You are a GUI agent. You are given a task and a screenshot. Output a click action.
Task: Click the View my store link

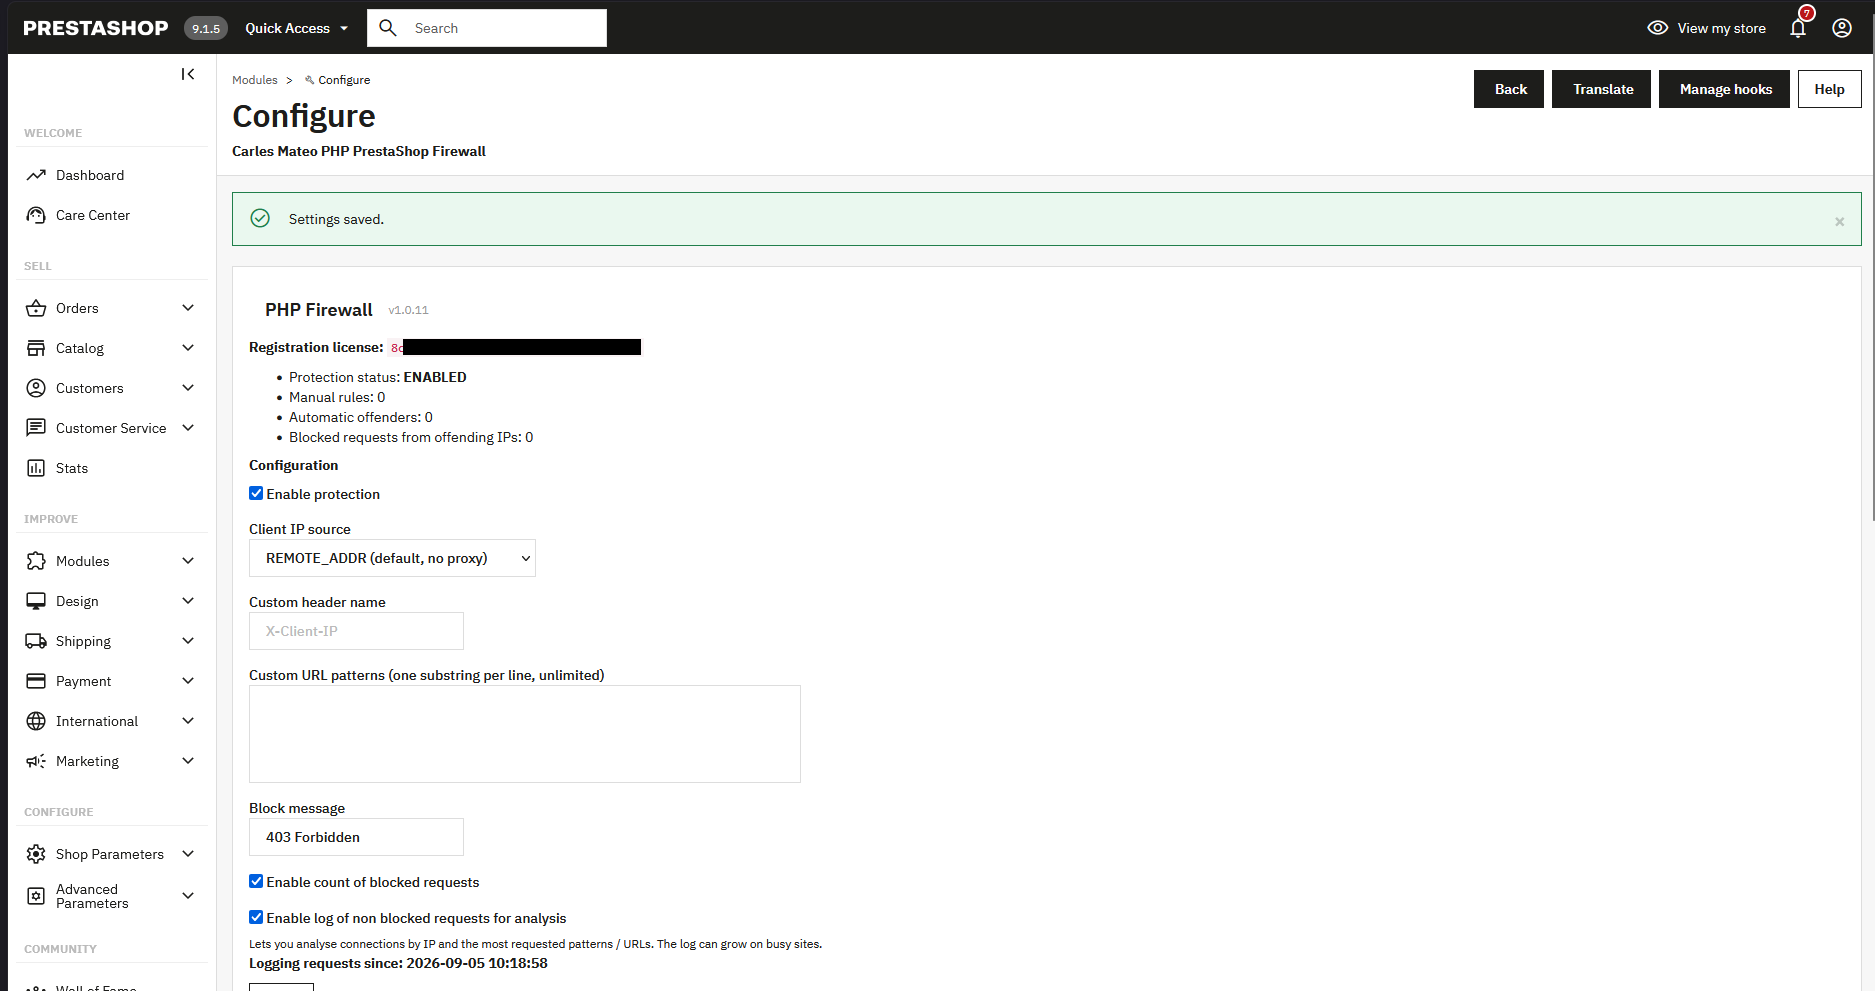[1721, 28]
